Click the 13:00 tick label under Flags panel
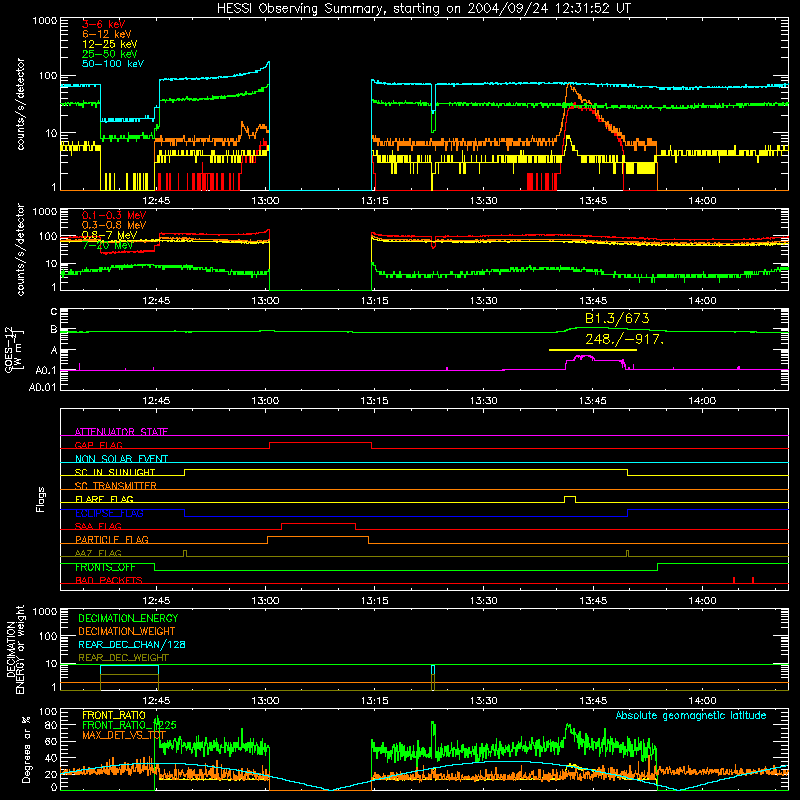 (x=265, y=601)
